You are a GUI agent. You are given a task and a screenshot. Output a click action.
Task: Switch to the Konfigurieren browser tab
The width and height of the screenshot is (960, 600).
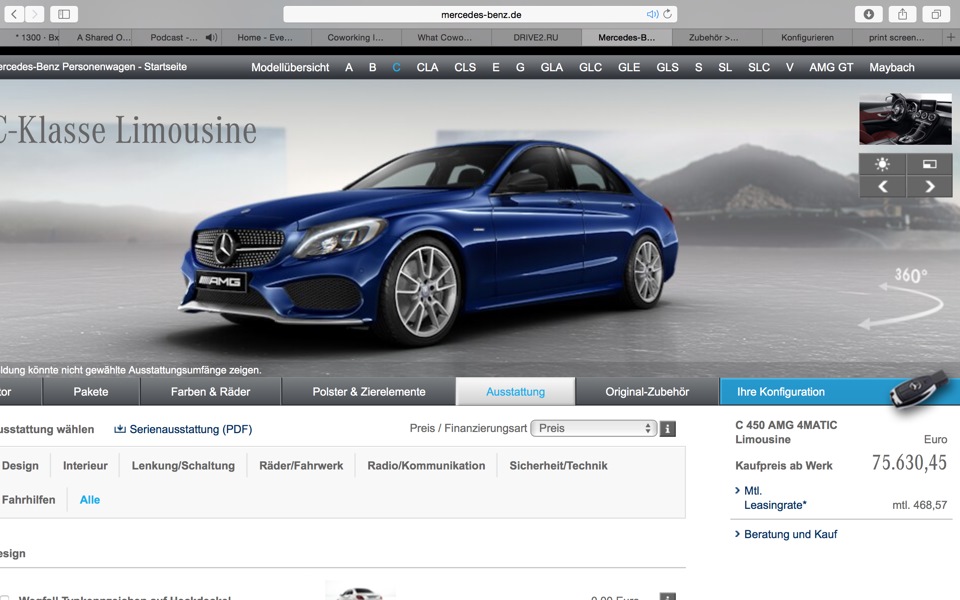pos(807,37)
